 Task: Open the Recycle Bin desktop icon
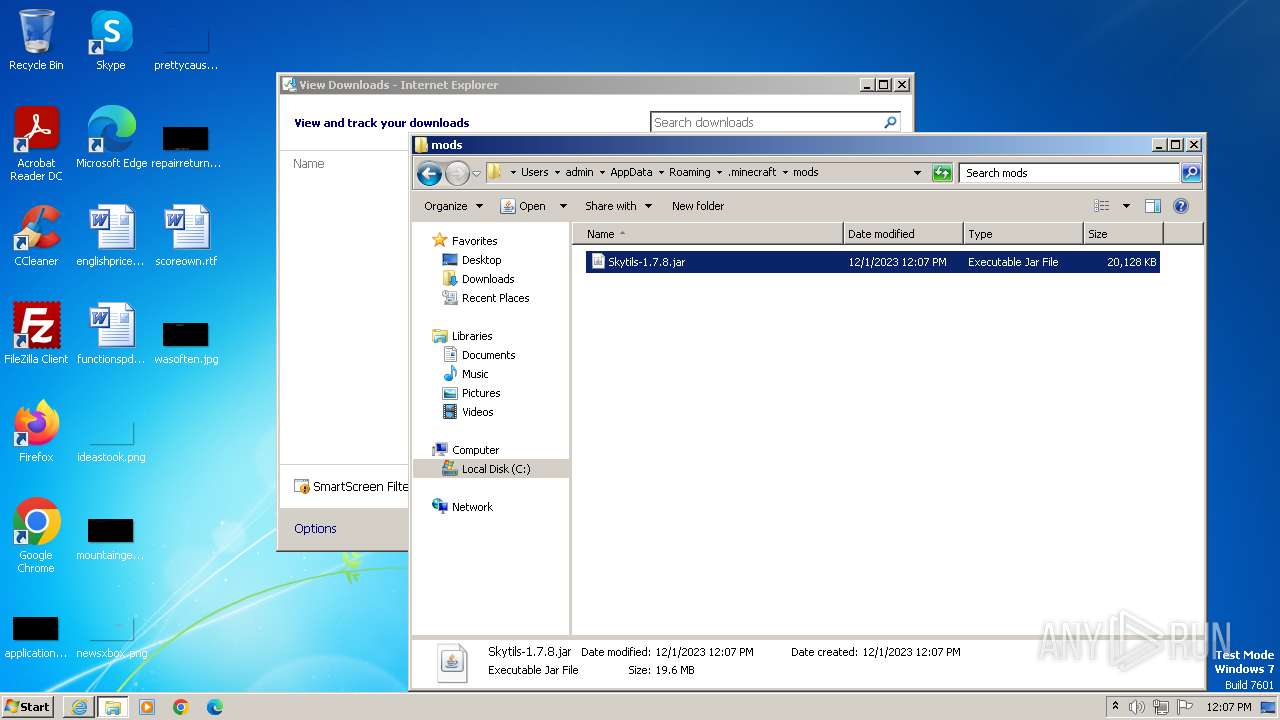[36, 40]
